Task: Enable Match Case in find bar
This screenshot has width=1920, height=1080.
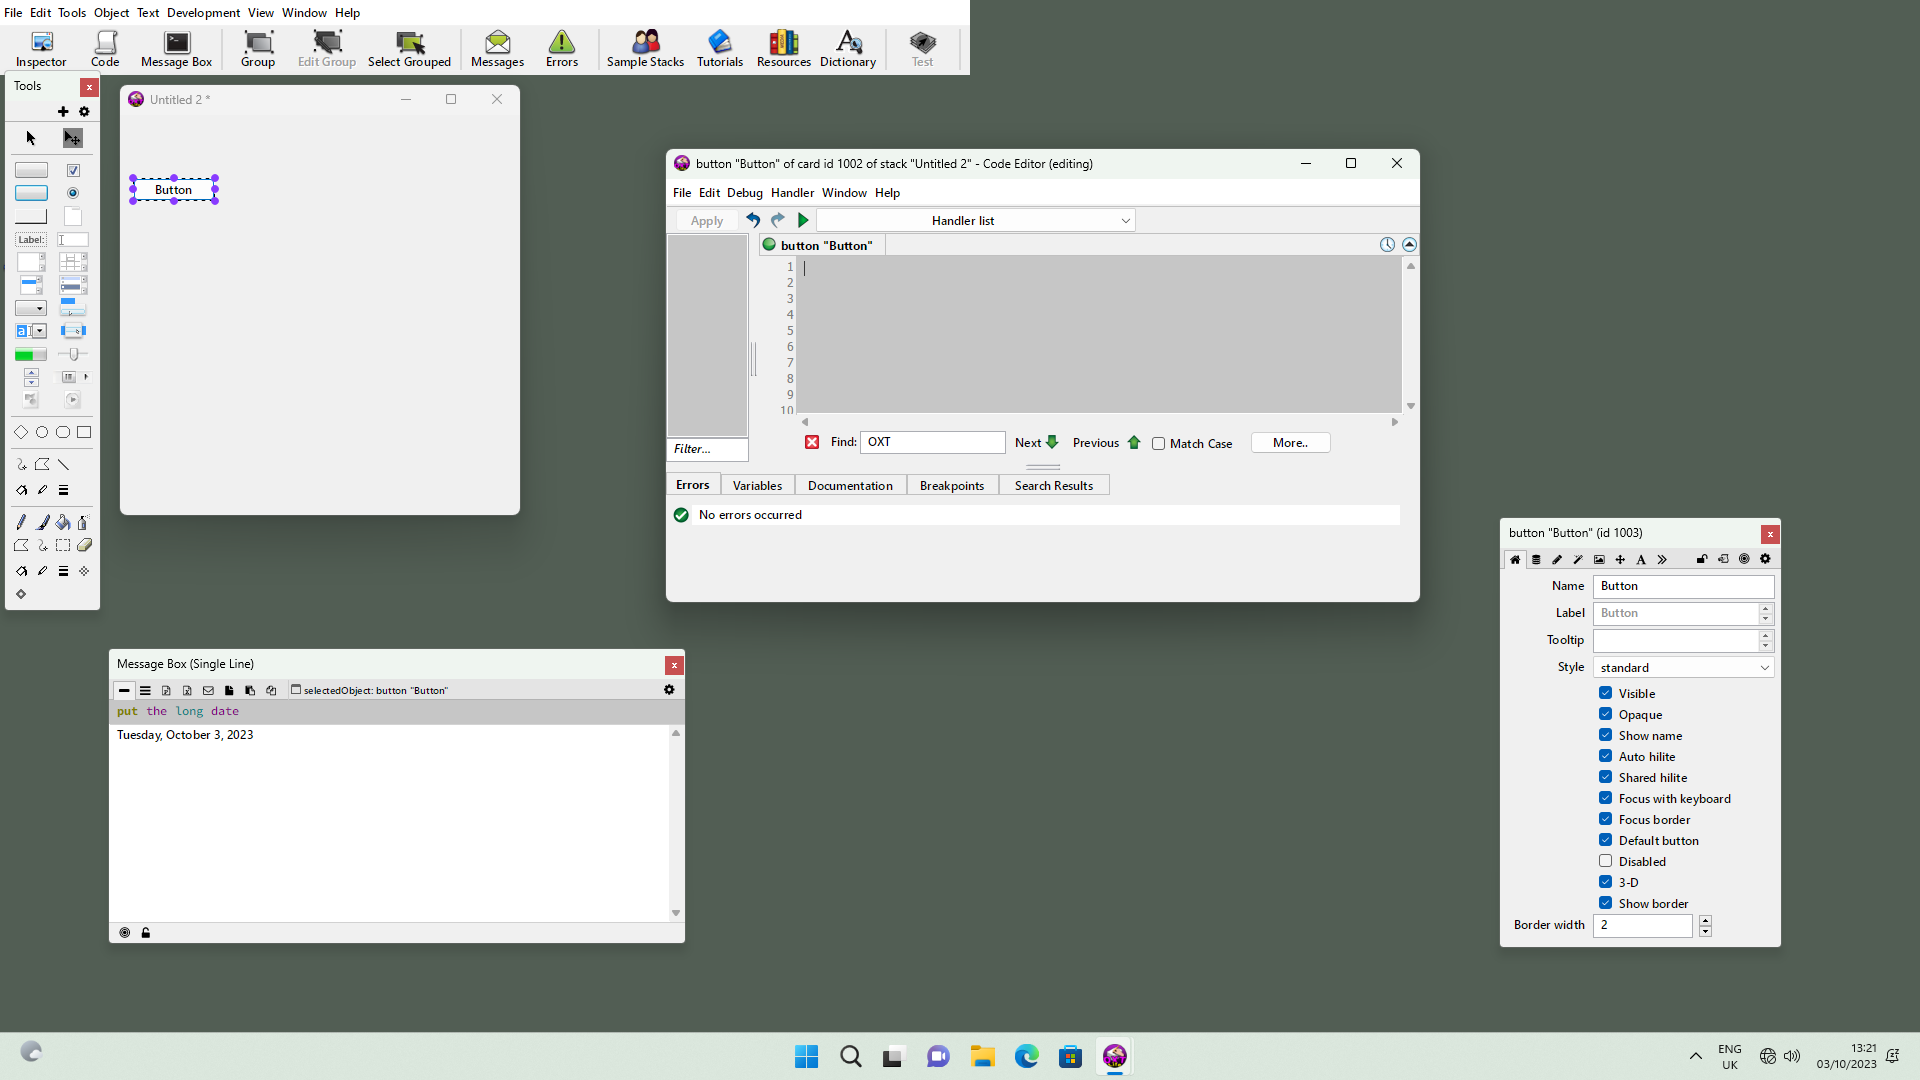Action: tap(1158, 443)
